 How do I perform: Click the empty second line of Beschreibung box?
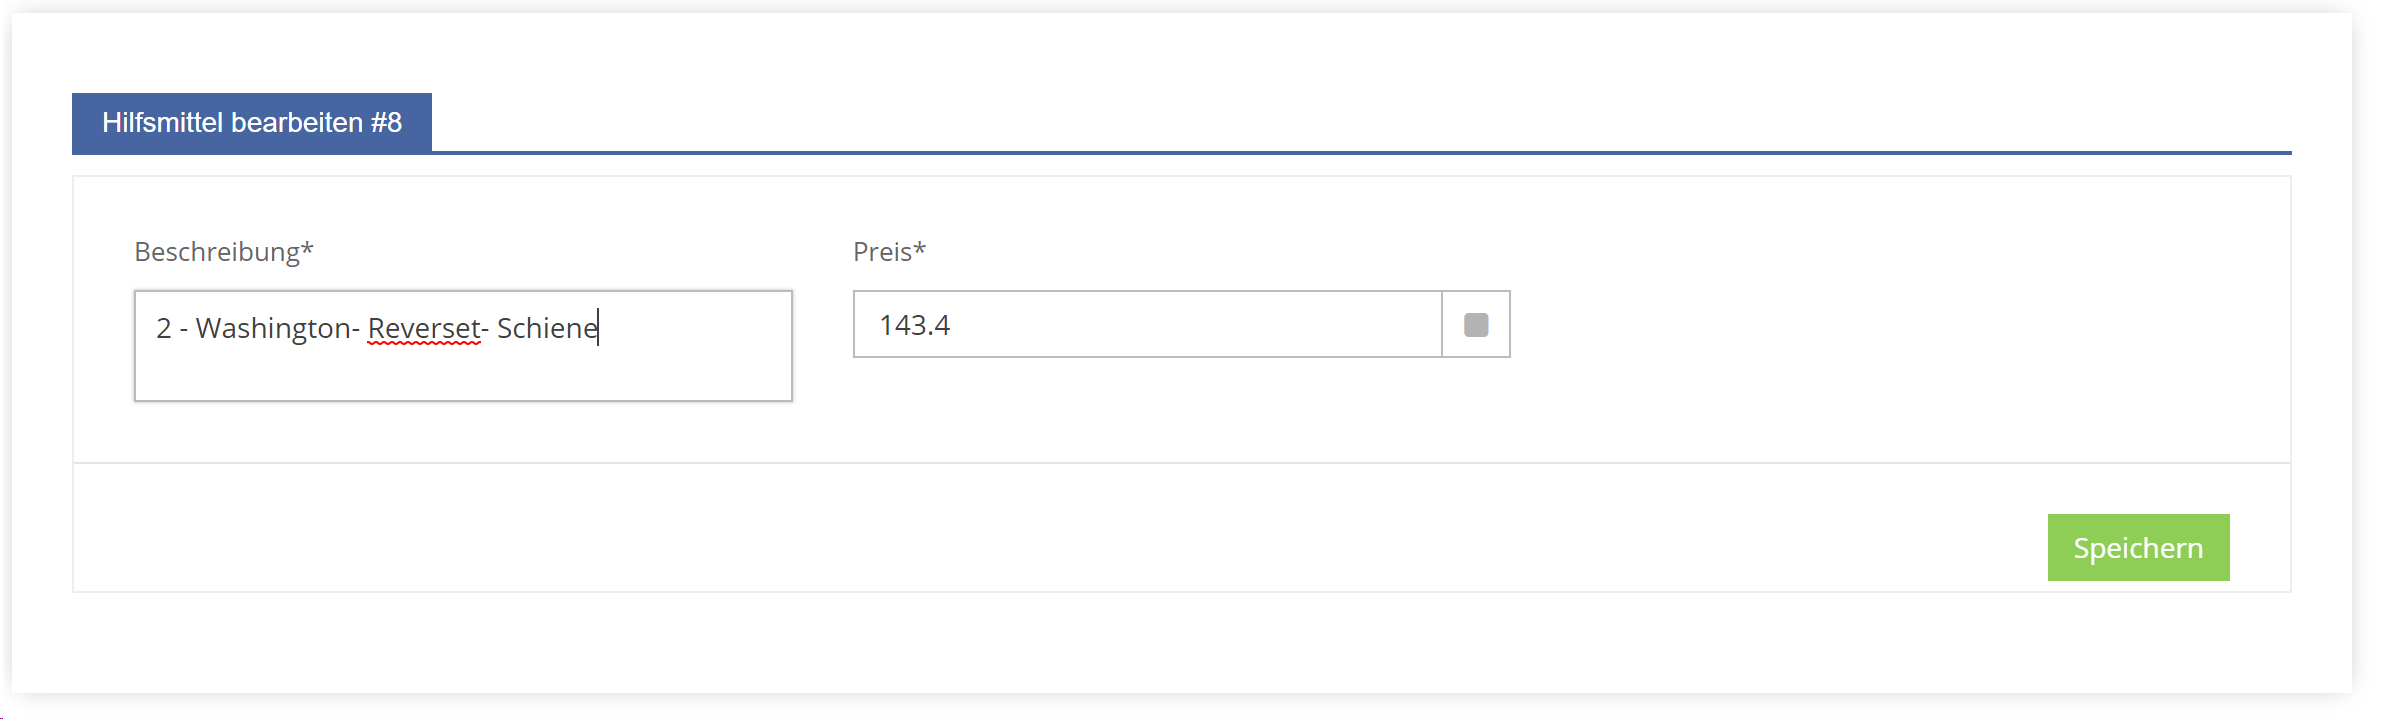point(463,375)
